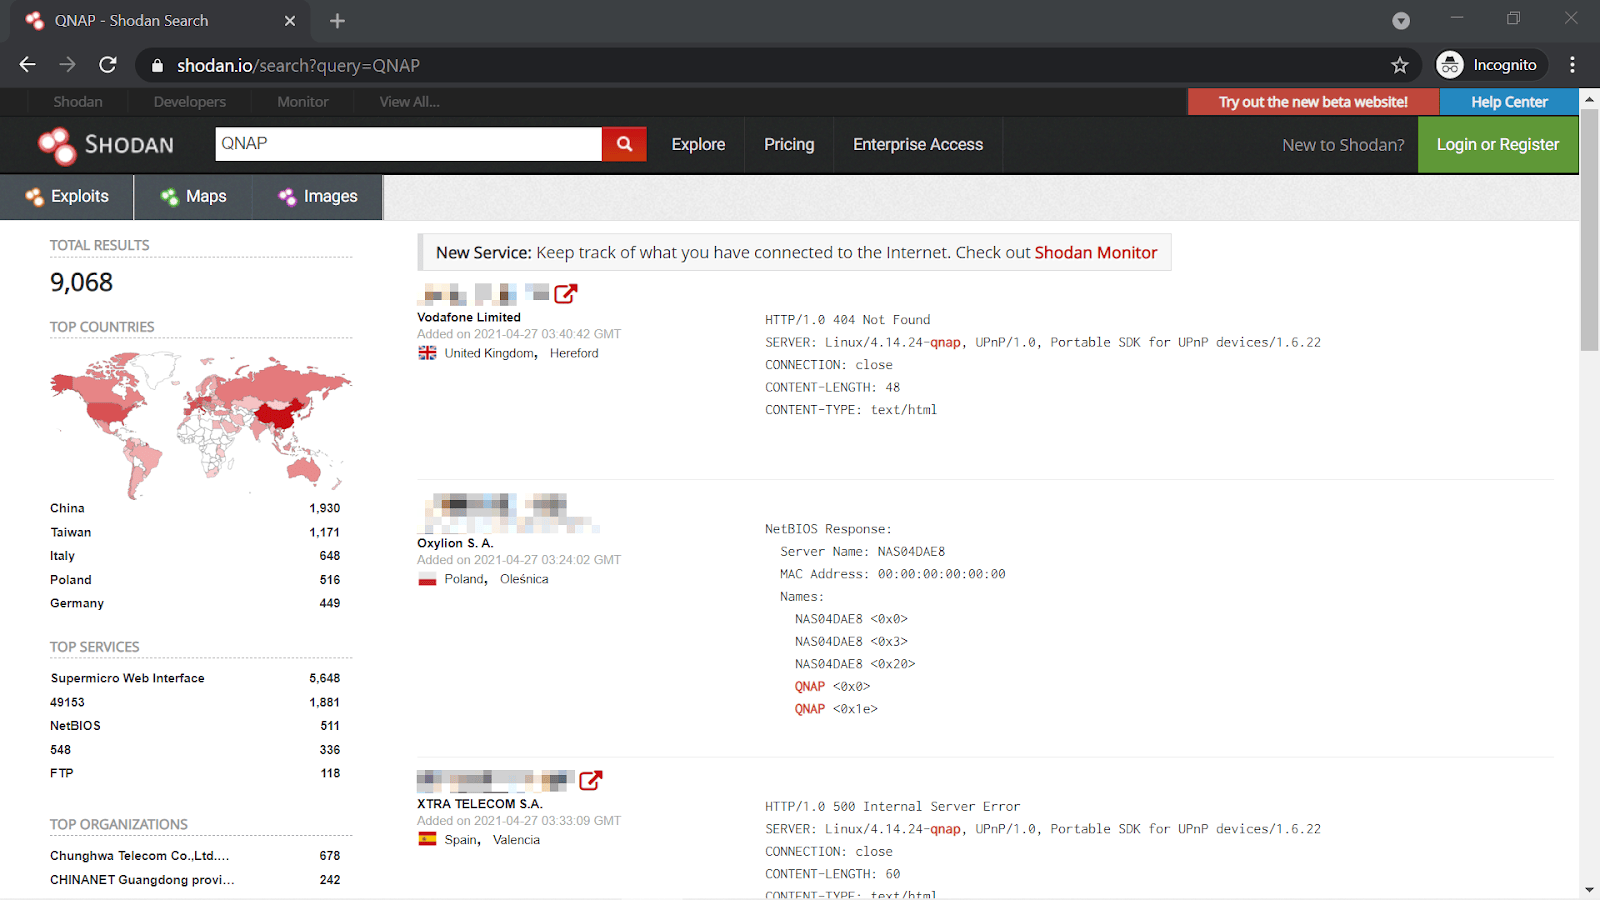Click the lock icon in address bar
The width and height of the screenshot is (1600, 900).
[x=157, y=66]
